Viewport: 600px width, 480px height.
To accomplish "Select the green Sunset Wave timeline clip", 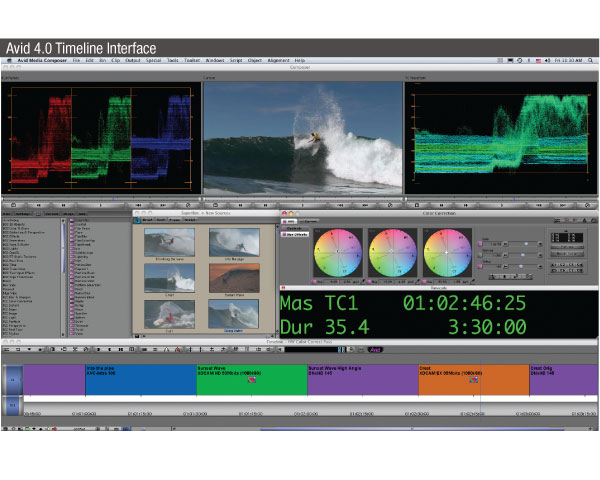I will 252,379.
